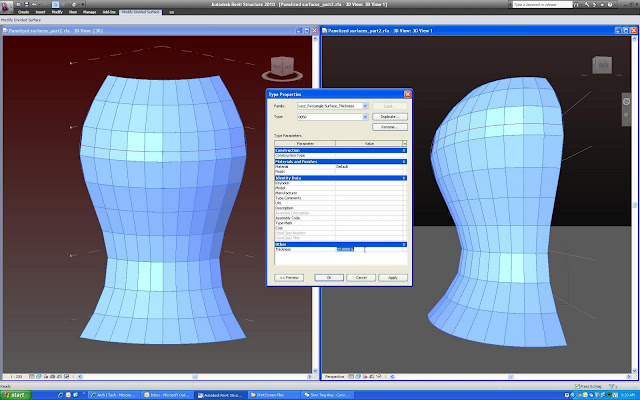Click the 1:200 view scale in left view
640x400 pixels.
tap(16, 376)
